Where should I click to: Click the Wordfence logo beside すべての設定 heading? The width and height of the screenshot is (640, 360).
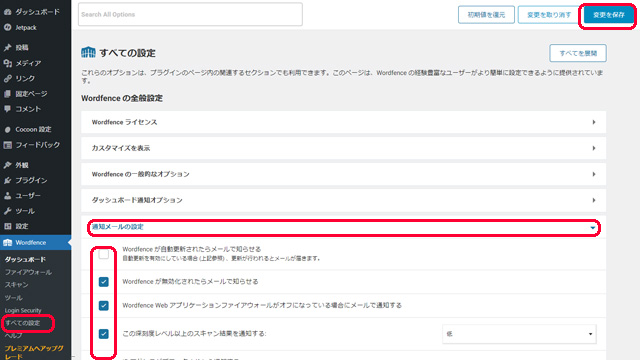(x=88, y=52)
